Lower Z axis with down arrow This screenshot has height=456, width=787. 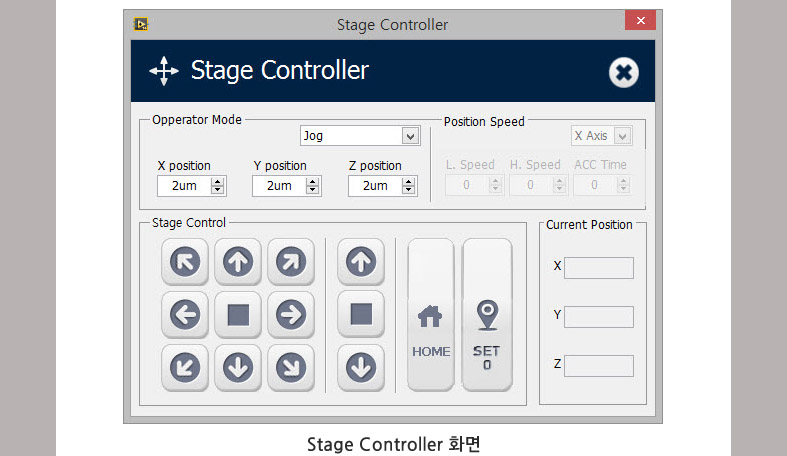click(361, 368)
